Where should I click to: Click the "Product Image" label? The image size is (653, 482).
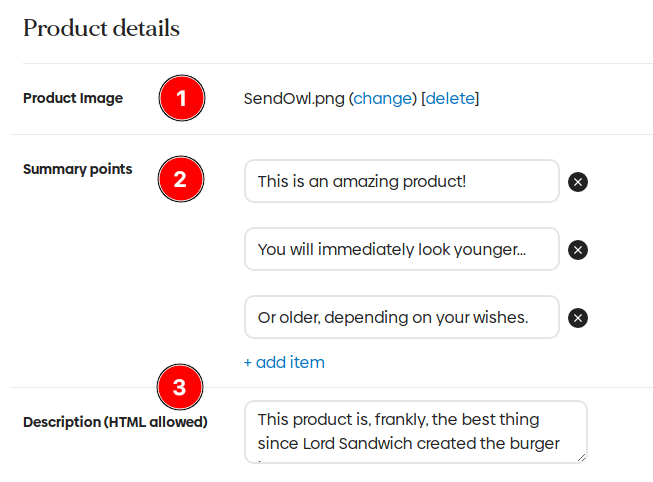73,98
